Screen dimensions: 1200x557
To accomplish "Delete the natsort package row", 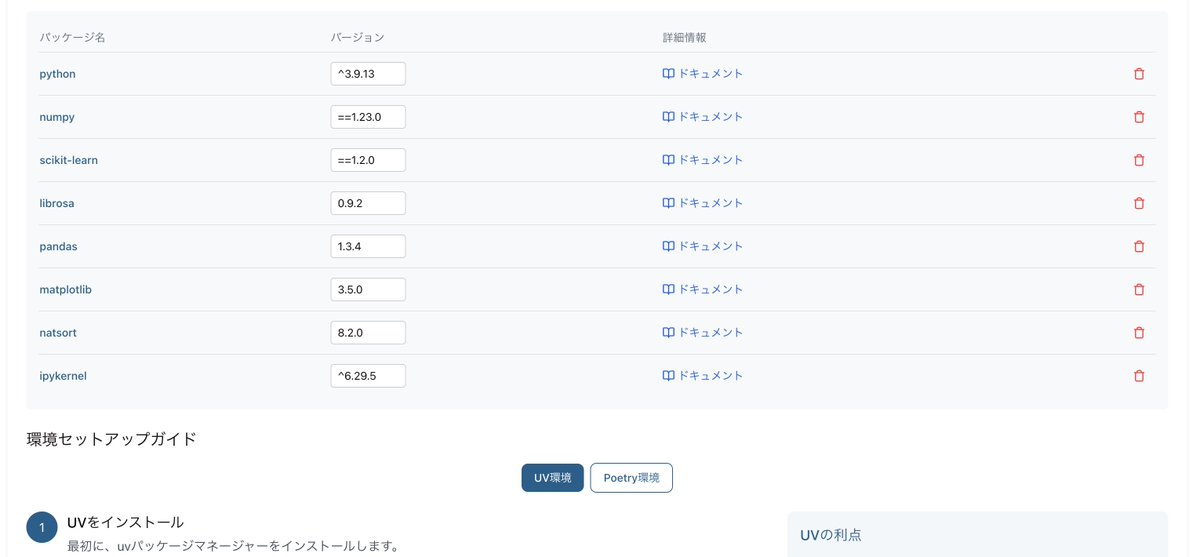I will tap(1138, 332).
